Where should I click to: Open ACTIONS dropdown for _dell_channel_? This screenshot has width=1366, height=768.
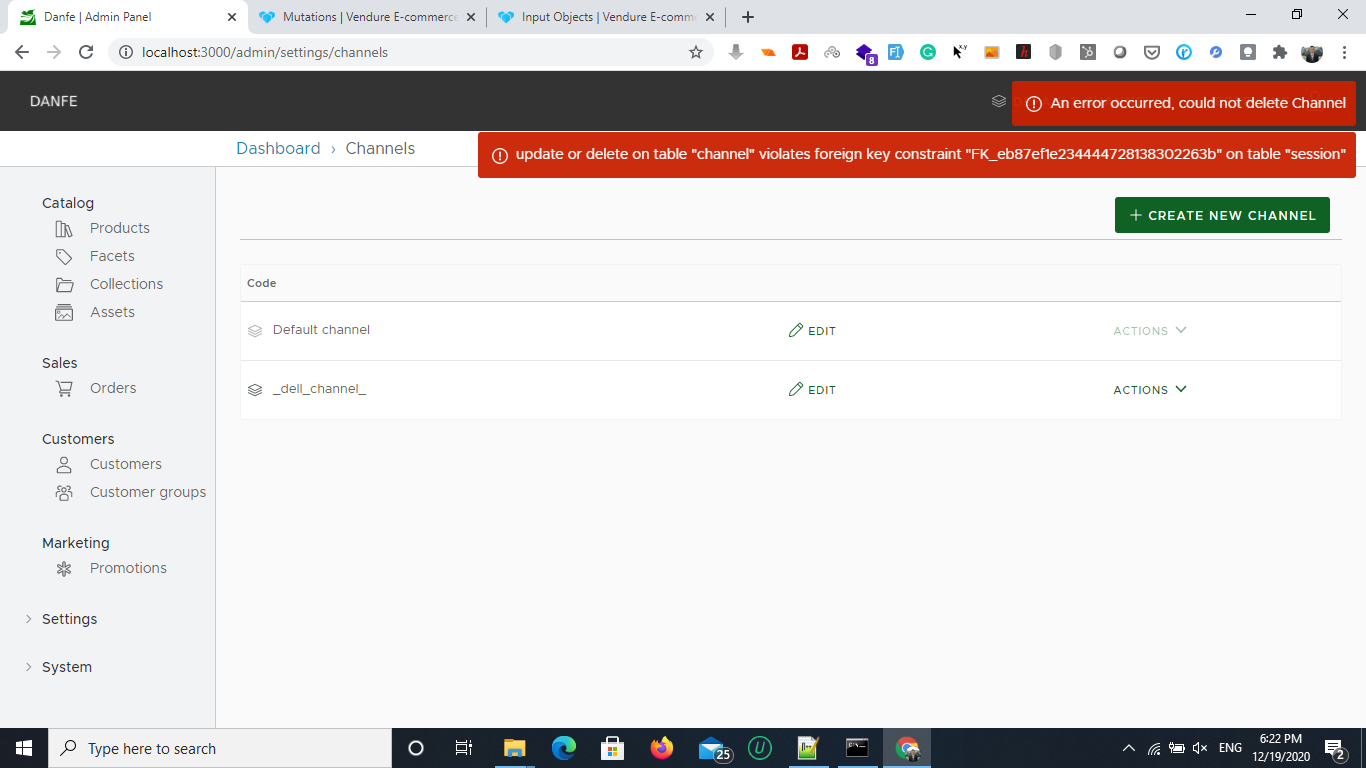pos(1149,389)
